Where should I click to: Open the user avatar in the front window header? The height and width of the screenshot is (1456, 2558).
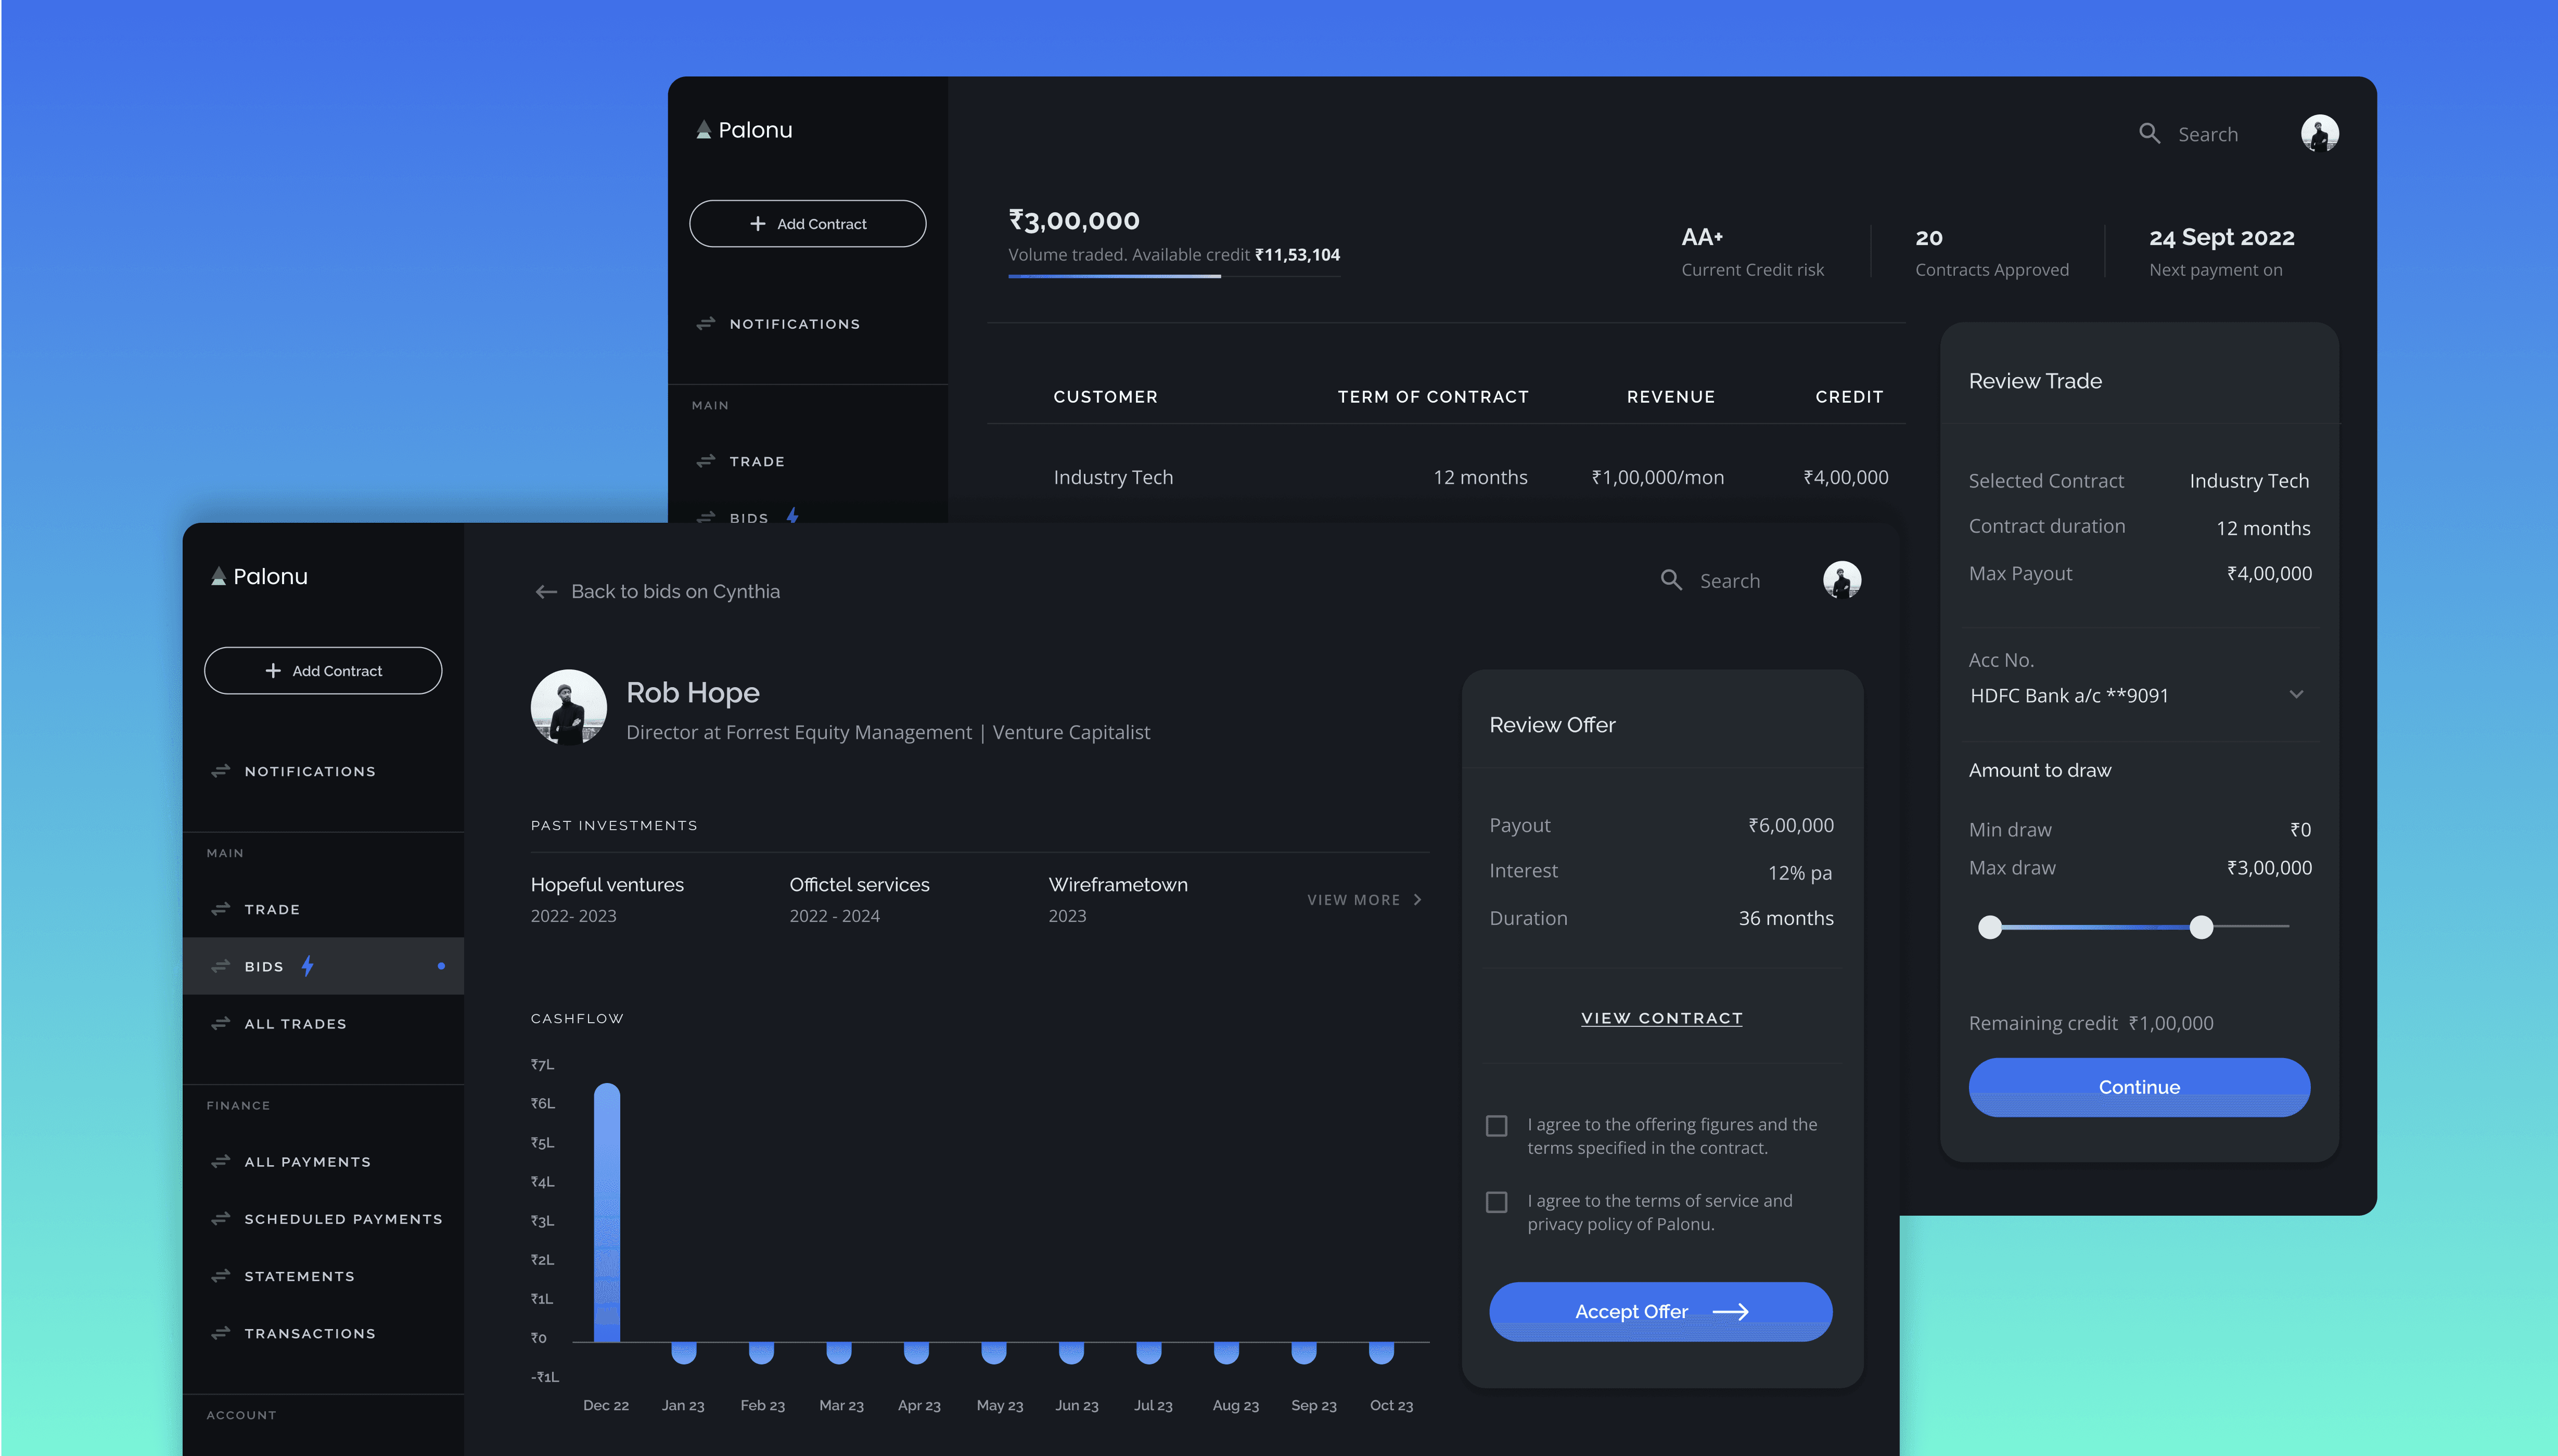tap(1842, 580)
